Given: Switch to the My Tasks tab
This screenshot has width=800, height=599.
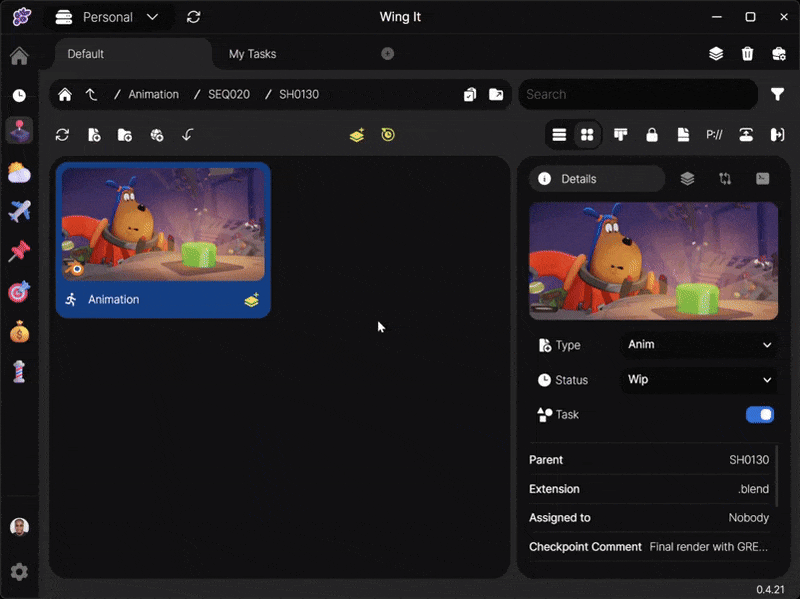Looking at the screenshot, I should tap(252, 54).
